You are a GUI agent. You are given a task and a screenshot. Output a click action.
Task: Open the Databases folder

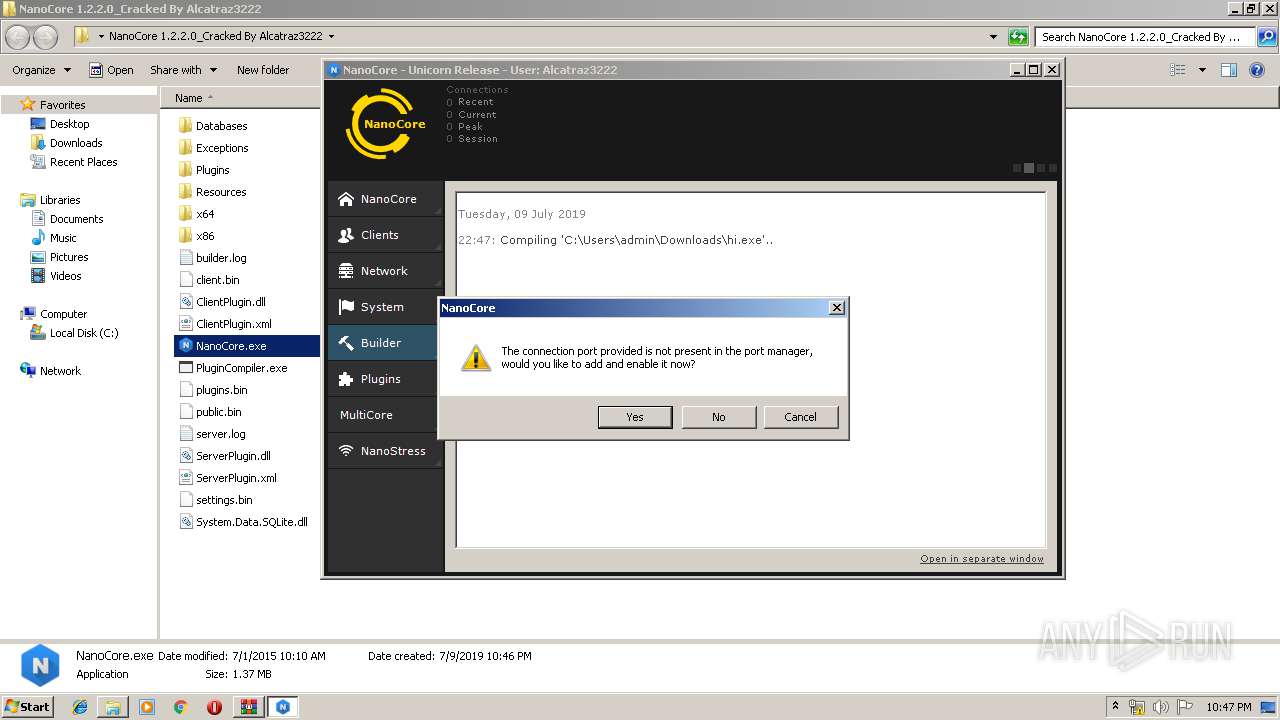pos(212,126)
